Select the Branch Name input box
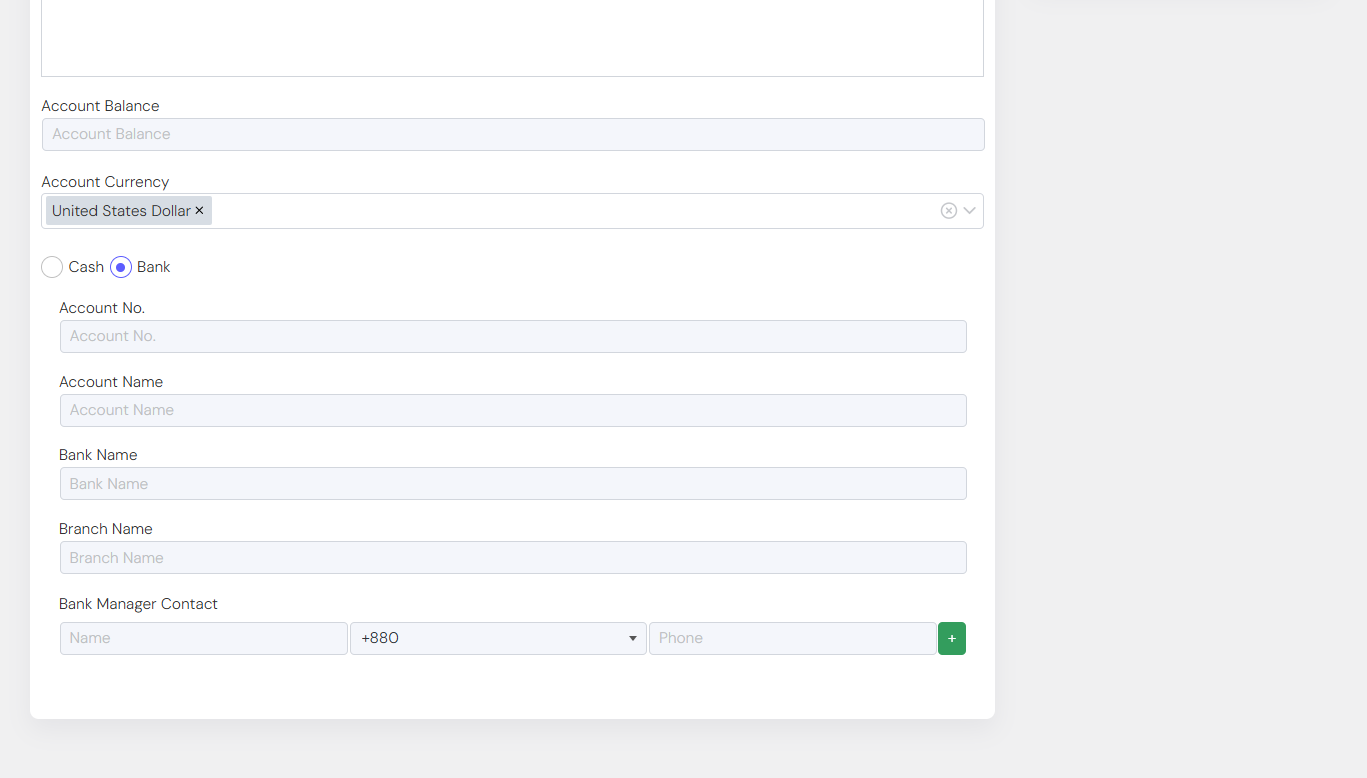This screenshot has height=778, width=1367. pyautogui.click(x=513, y=558)
